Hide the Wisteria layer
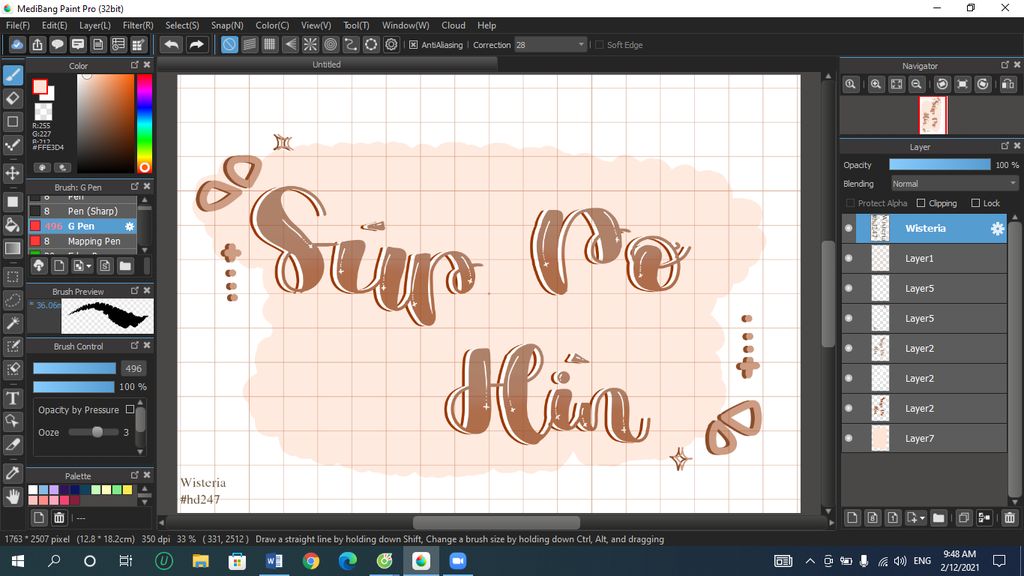This screenshot has height=576, width=1024. [x=848, y=229]
